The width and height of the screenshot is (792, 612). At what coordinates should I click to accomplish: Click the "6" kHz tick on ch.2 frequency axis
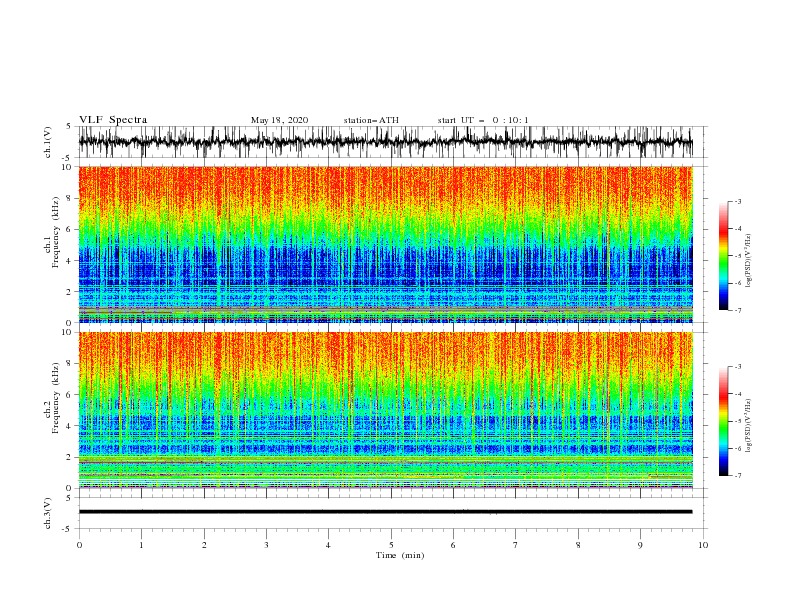click(x=70, y=395)
